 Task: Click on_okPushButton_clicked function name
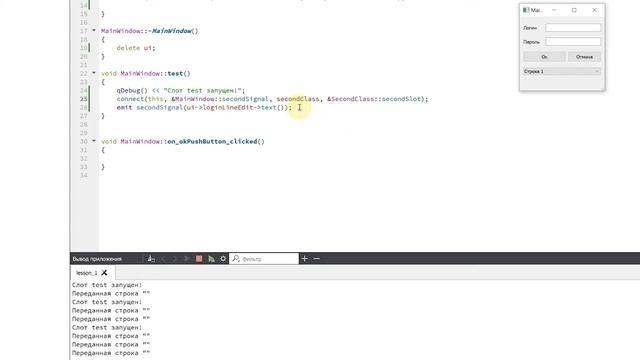(212, 141)
